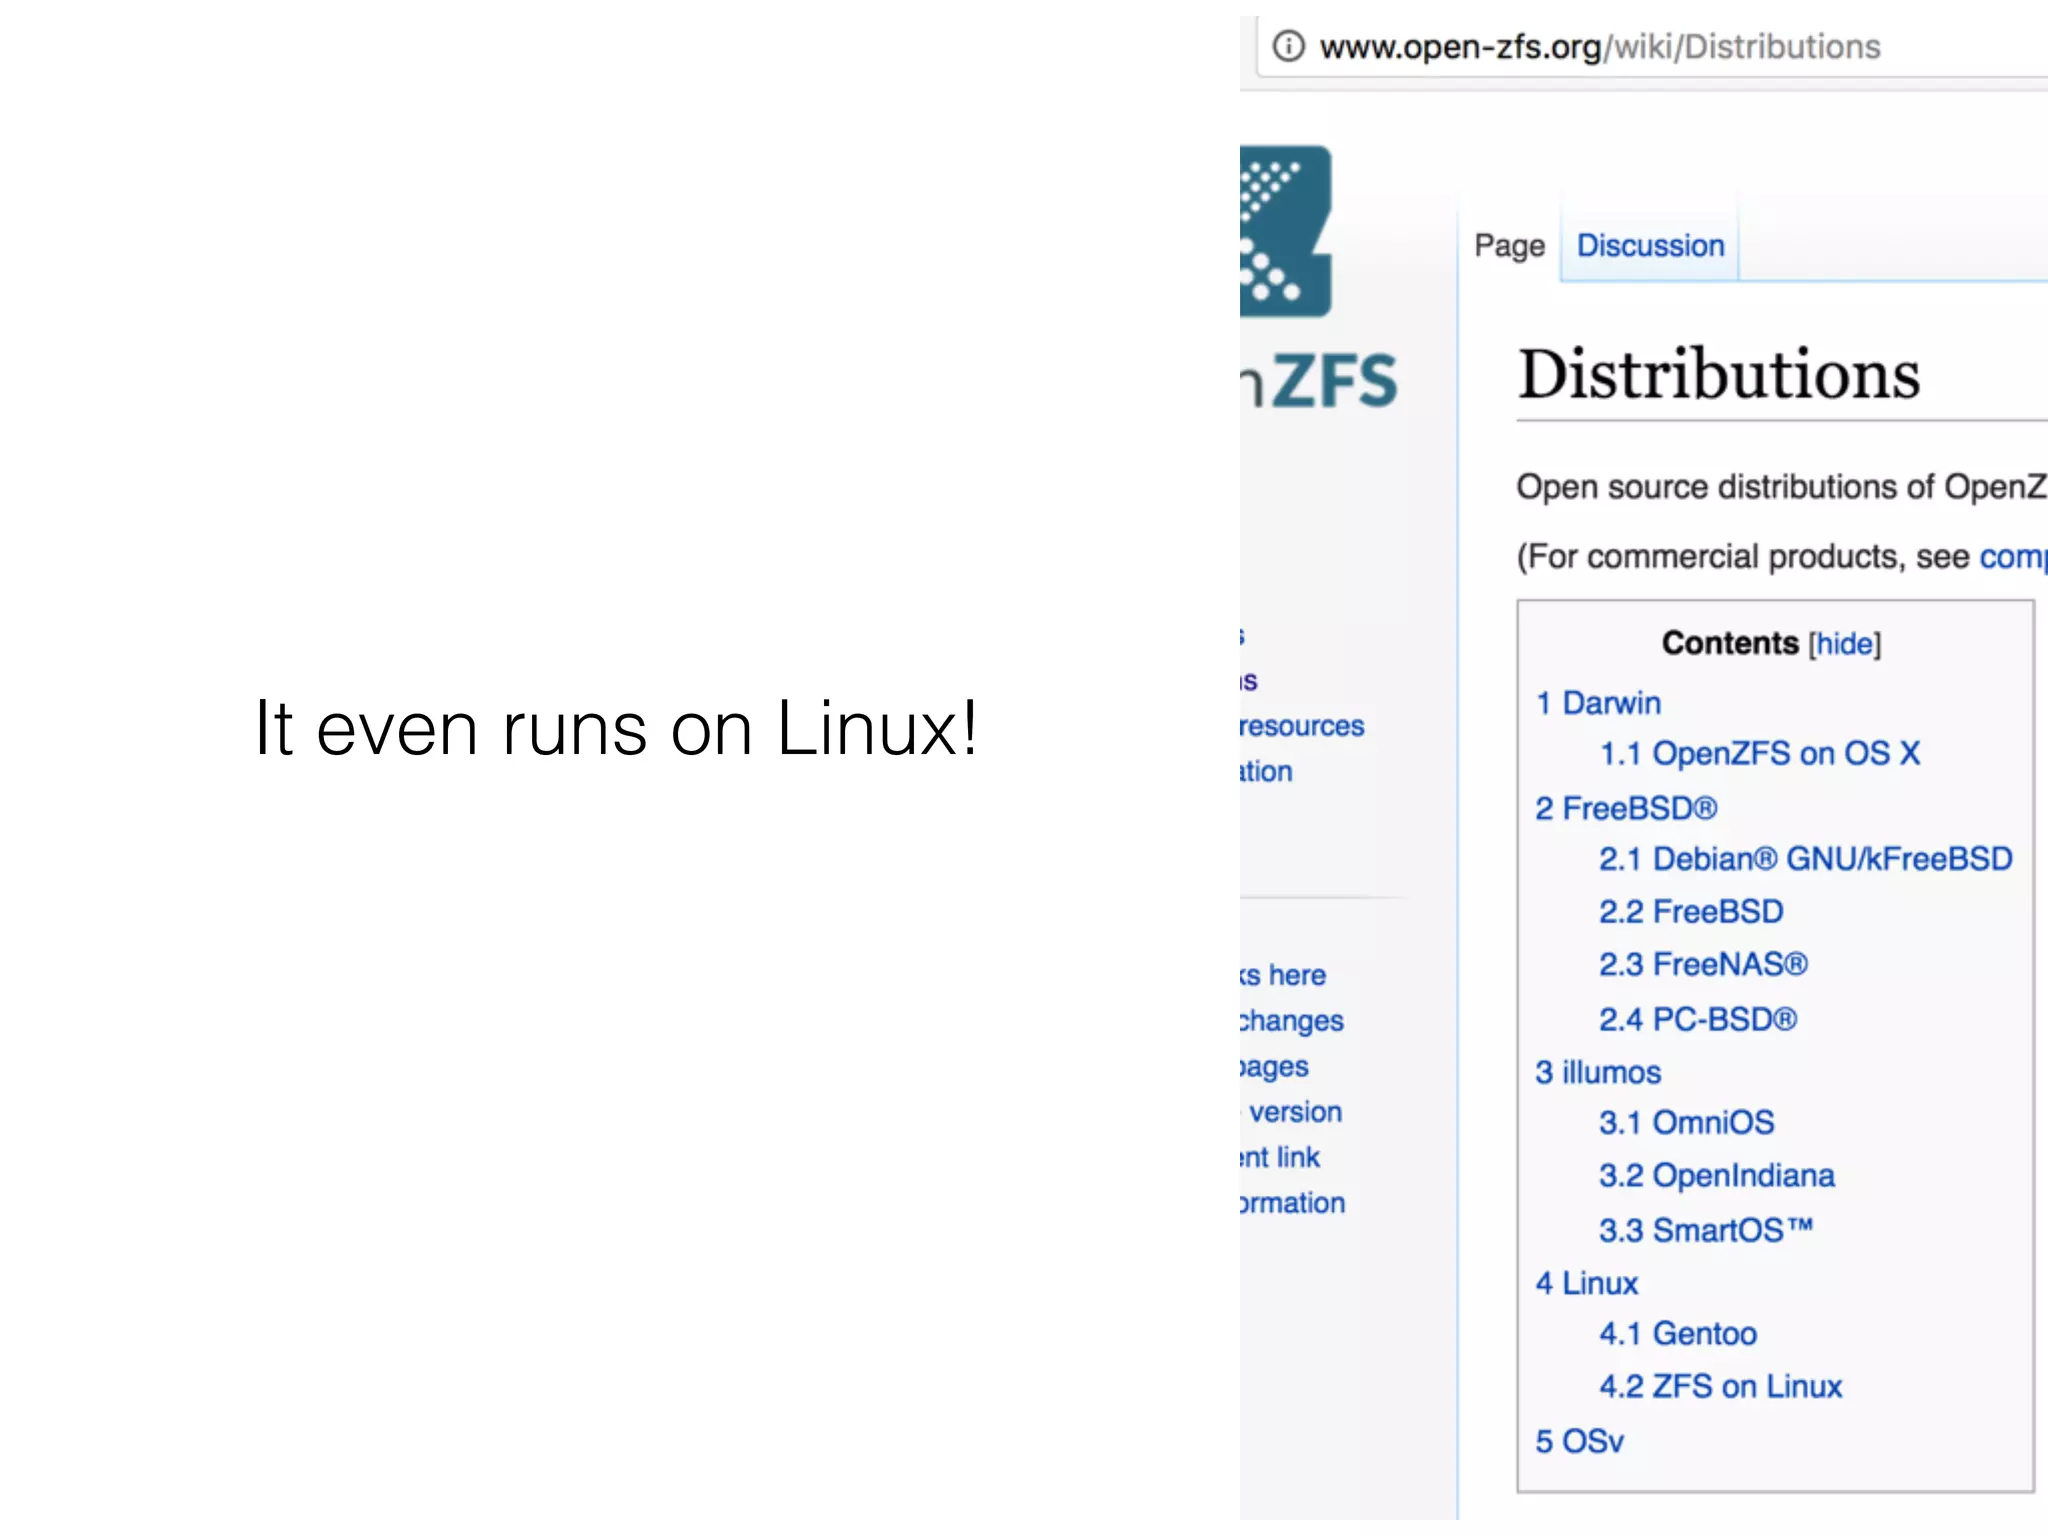Click the site info icon in address bar
The image size is (2048, 1536).
[x=1288, y=46]
